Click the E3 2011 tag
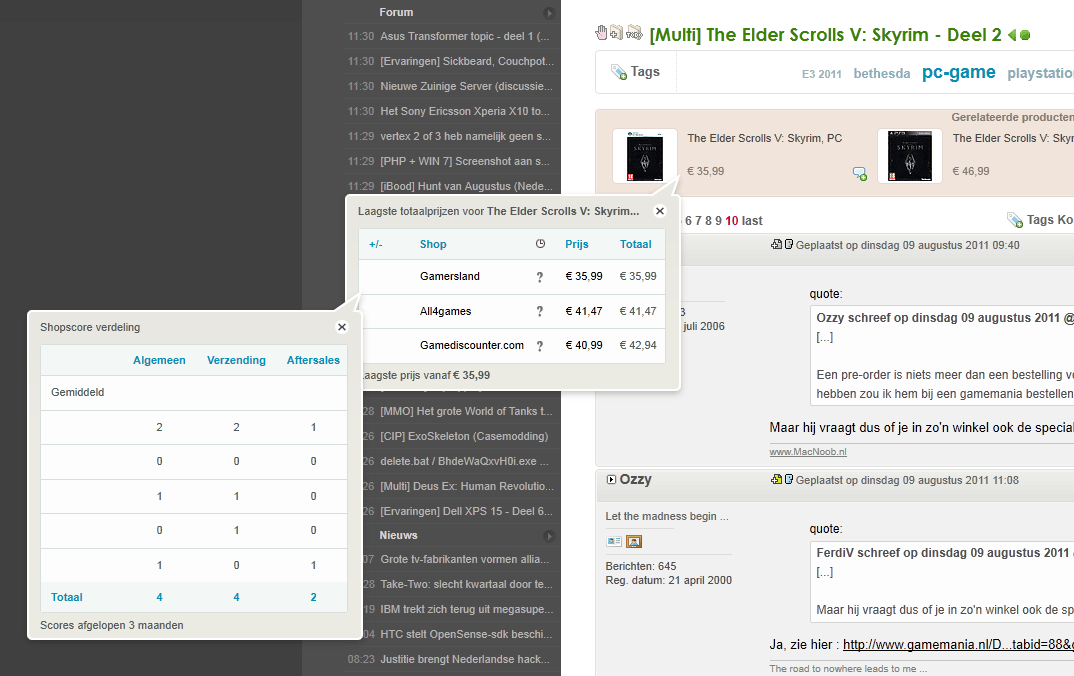The width and height of the screenshot is (1074, 676). pyautogui.click(x=822, y=74)
